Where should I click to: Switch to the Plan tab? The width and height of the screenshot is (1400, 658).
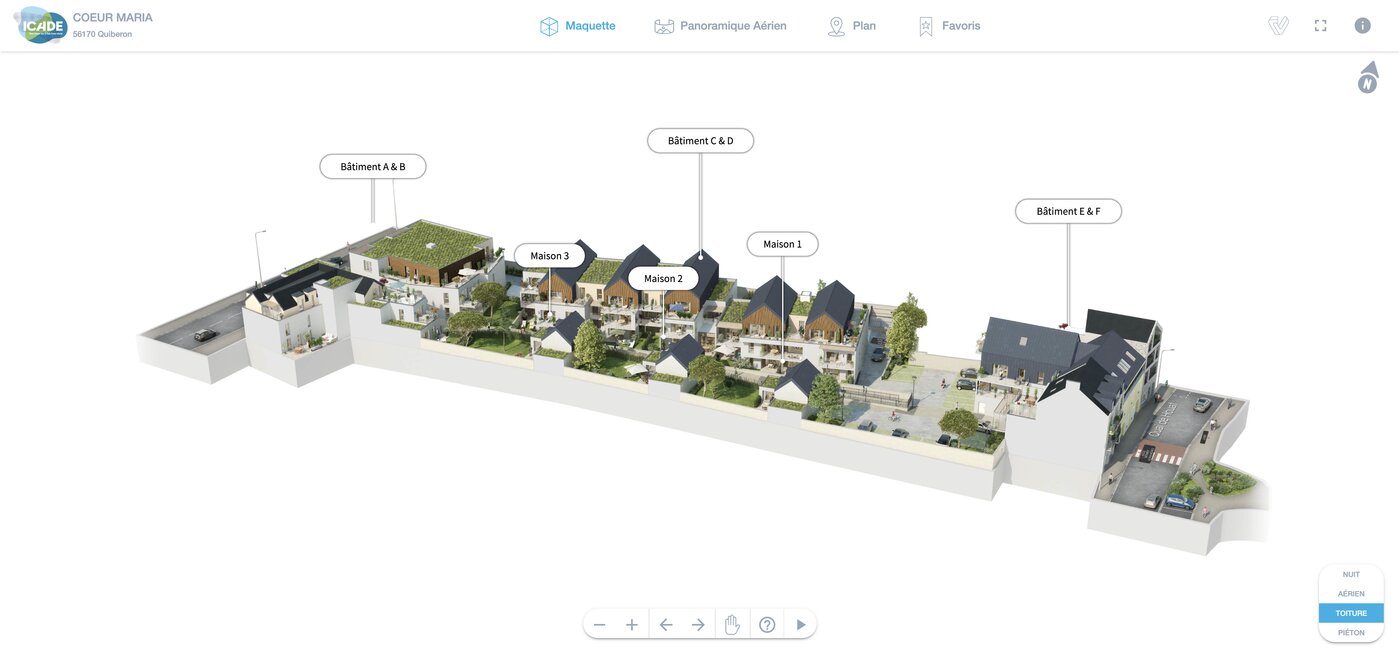(851, 26)
